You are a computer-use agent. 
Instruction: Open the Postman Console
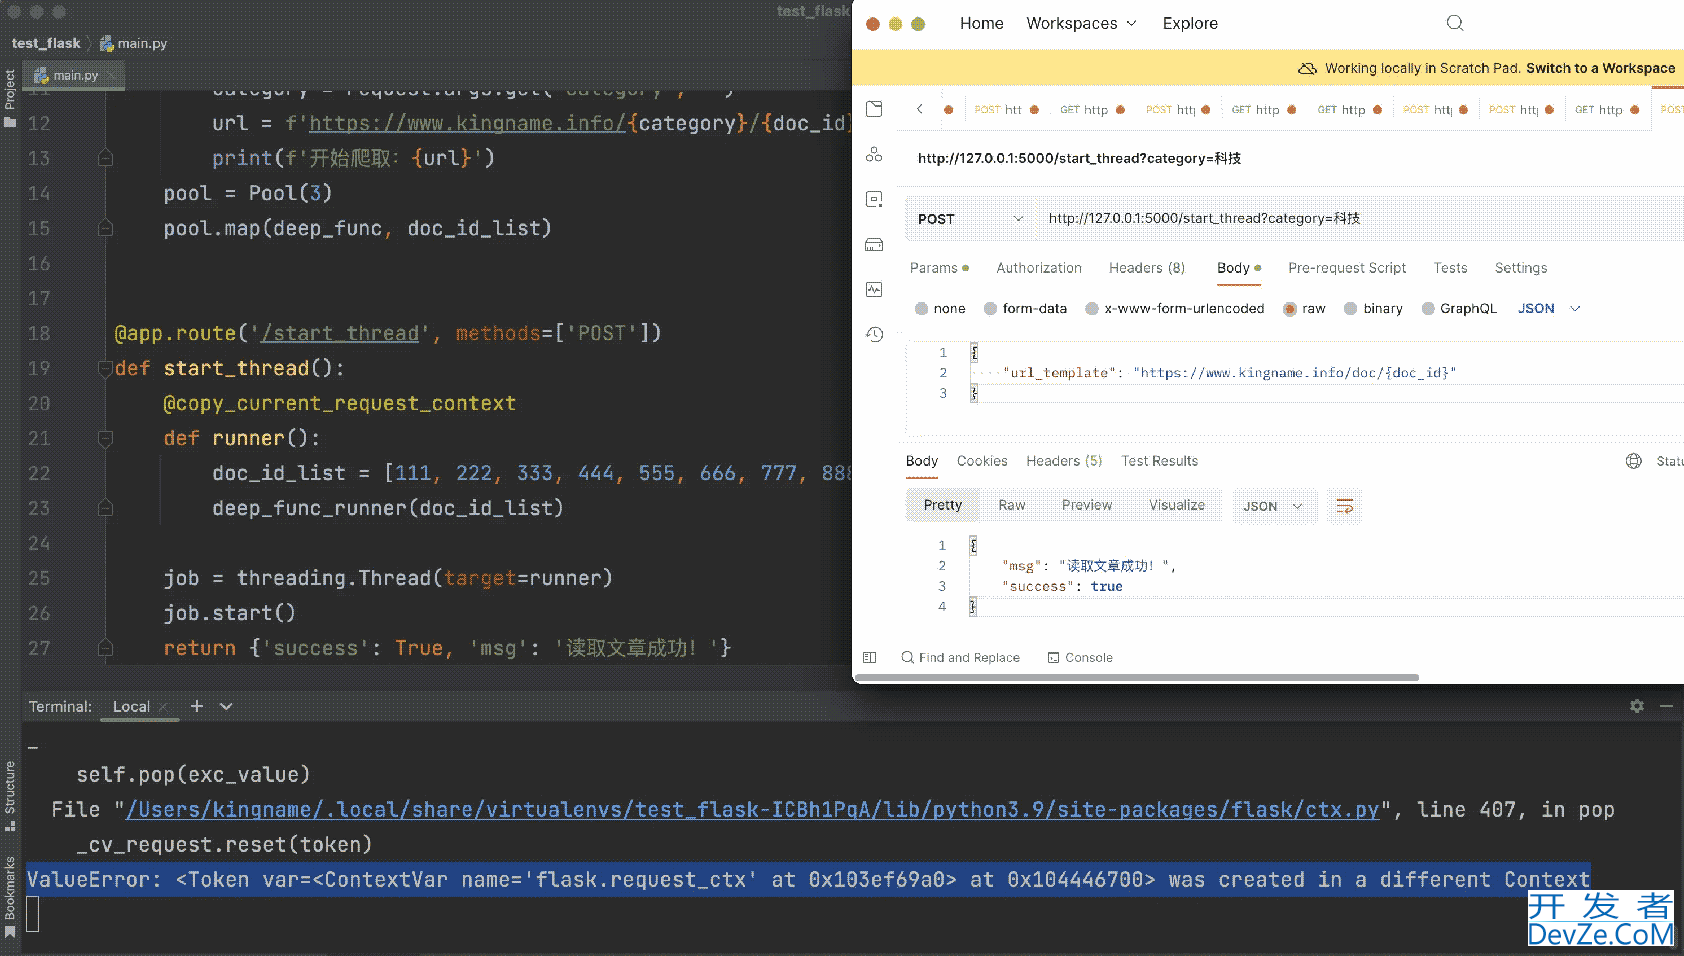(x=1080, y=657)
